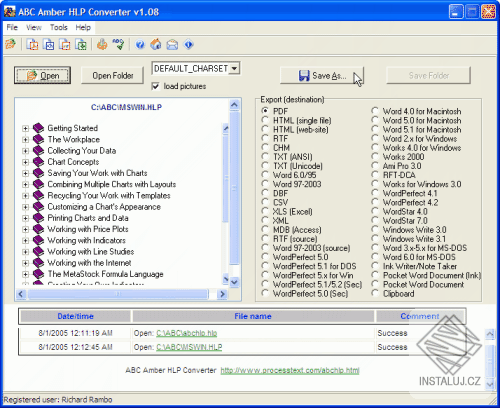This screenshot has height=408, width=500.
Task: Select Pocket Word Document (Ink) option
Action: pyautogui.click(x=375, y=275)
